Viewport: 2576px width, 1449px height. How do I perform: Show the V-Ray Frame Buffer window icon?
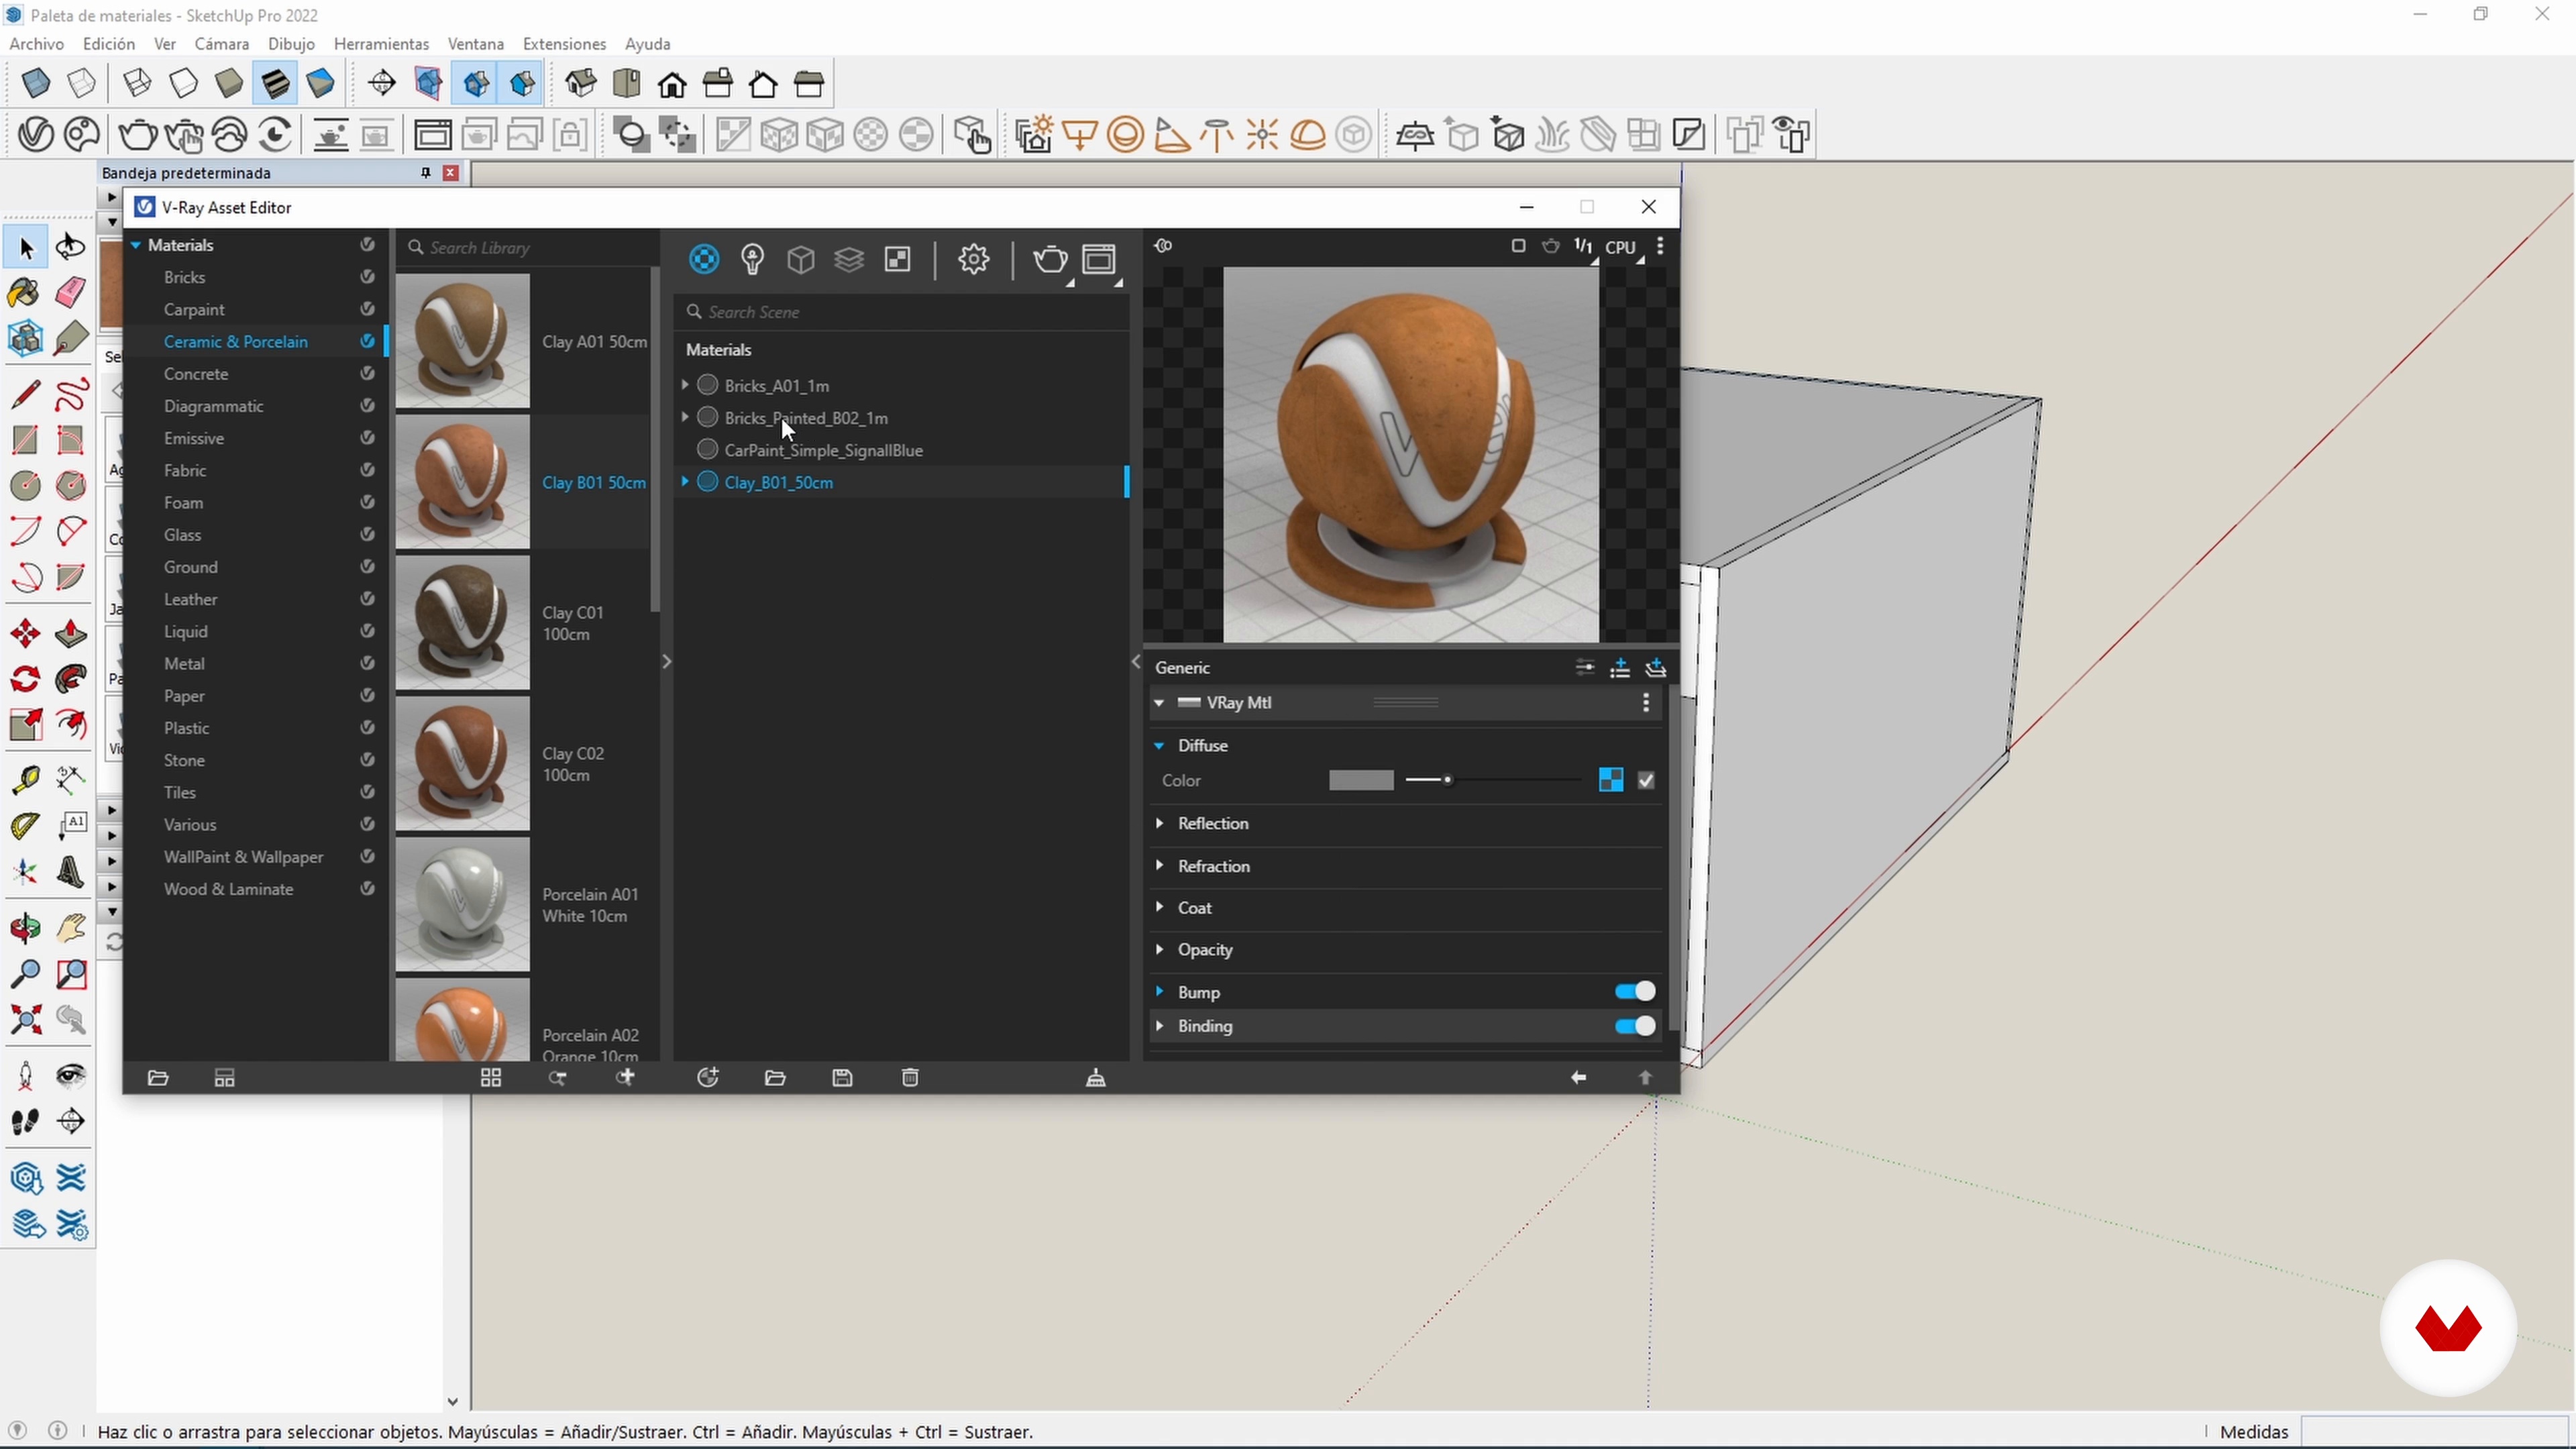pyautogui.click(x=1099, y=260)
